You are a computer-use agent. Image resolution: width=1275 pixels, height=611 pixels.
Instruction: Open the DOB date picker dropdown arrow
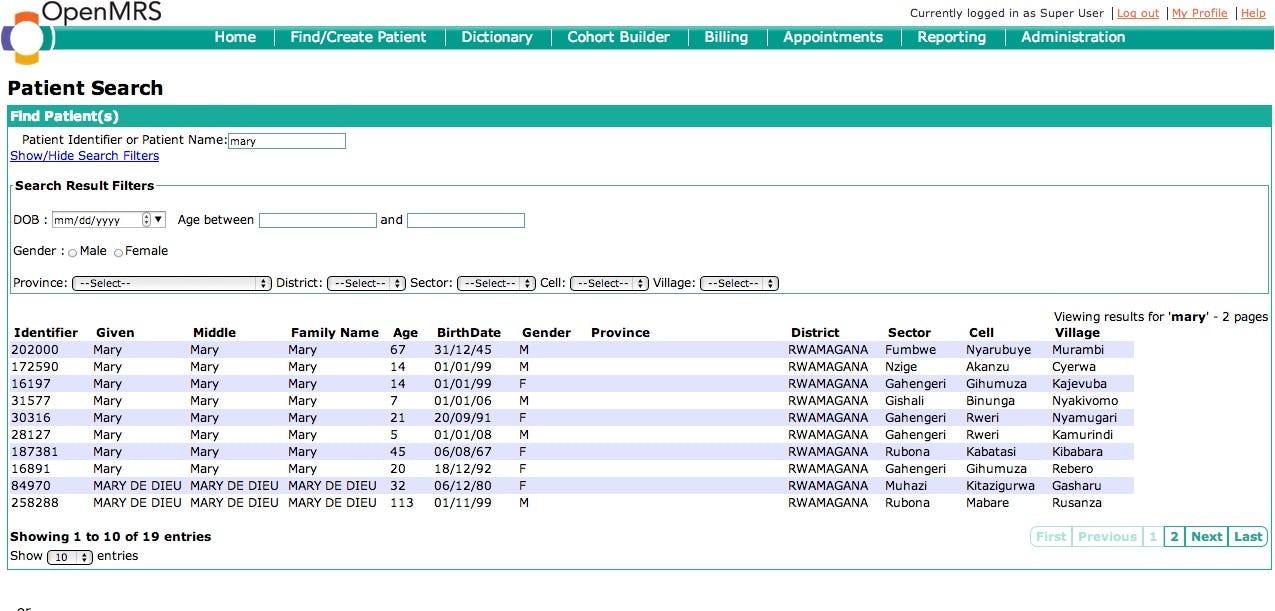click(x=156, y=219)
